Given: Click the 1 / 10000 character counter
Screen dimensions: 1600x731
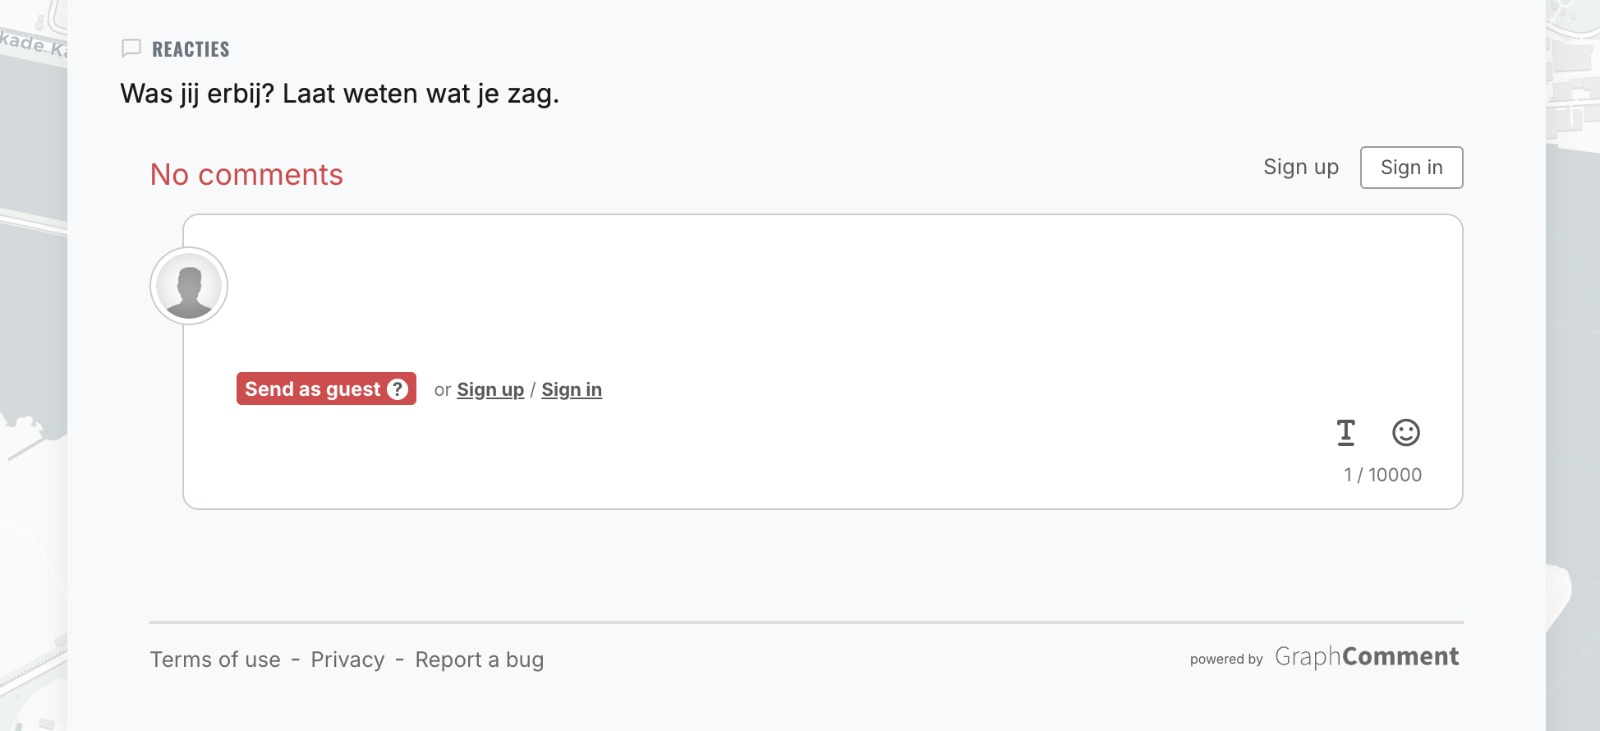Looking at the screenshot, I should [1383, 475].
